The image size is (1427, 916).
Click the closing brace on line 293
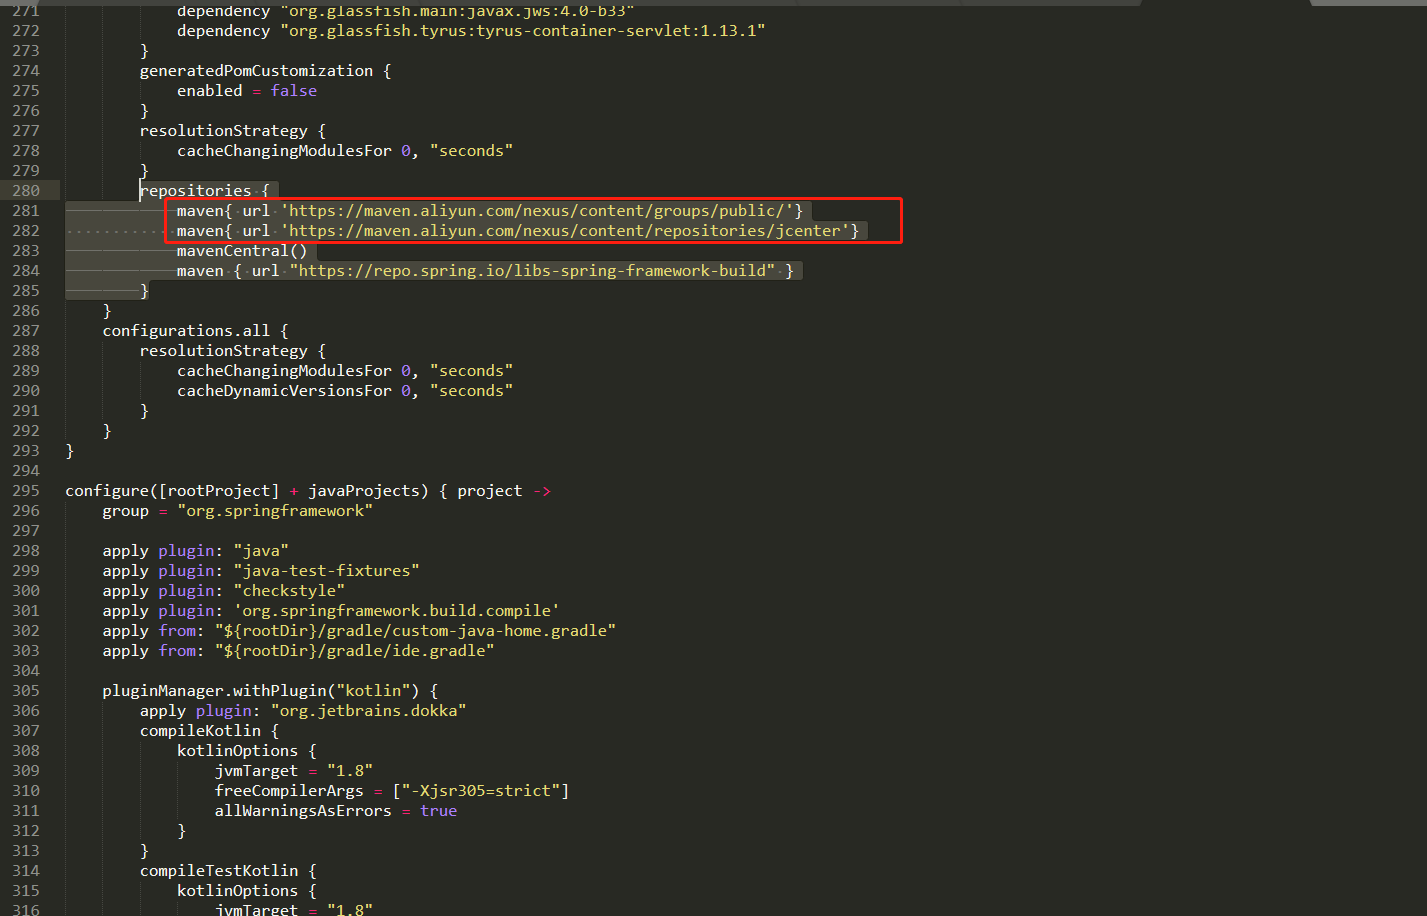pos(70,451)
